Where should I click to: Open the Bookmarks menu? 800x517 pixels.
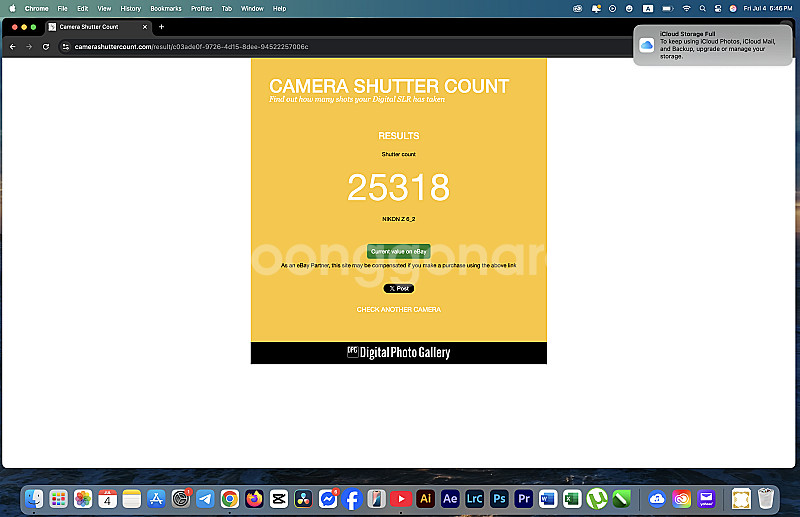click(x=166, y=9)
